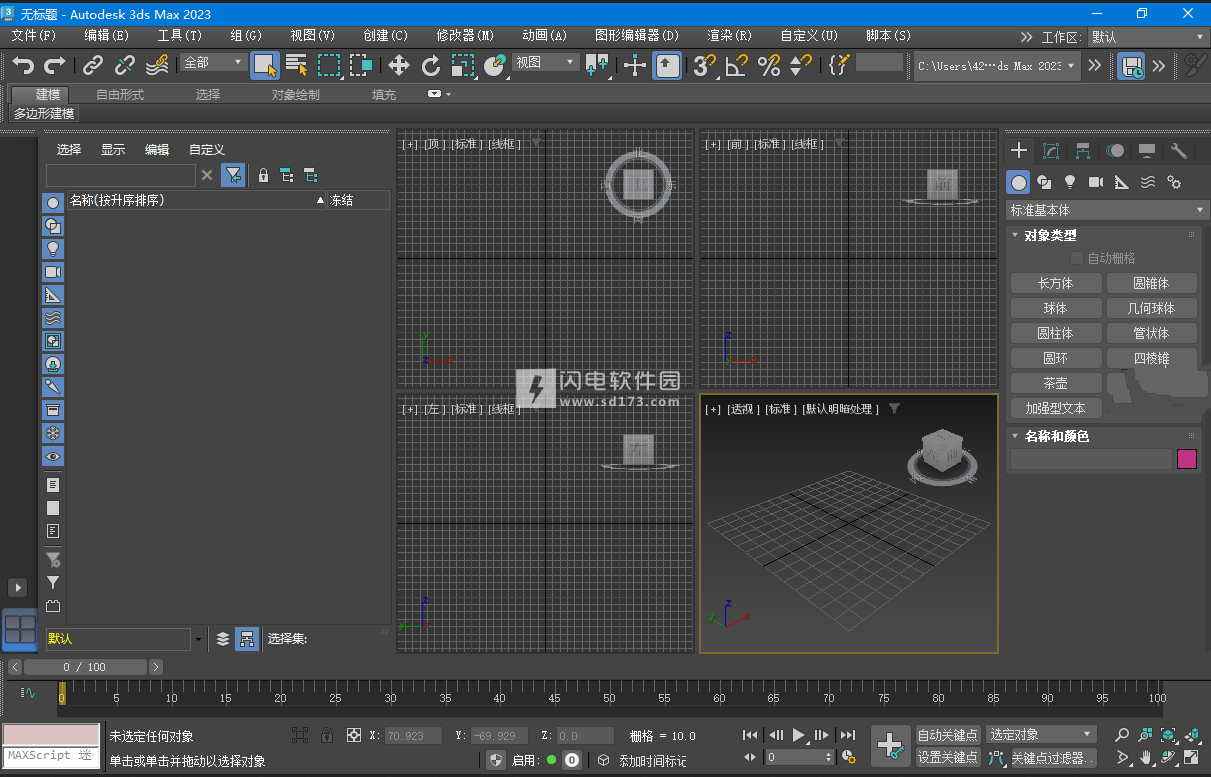The image size is (1211, 777).
Task: Click the save file with clock icon
Action: (1132, 65)
